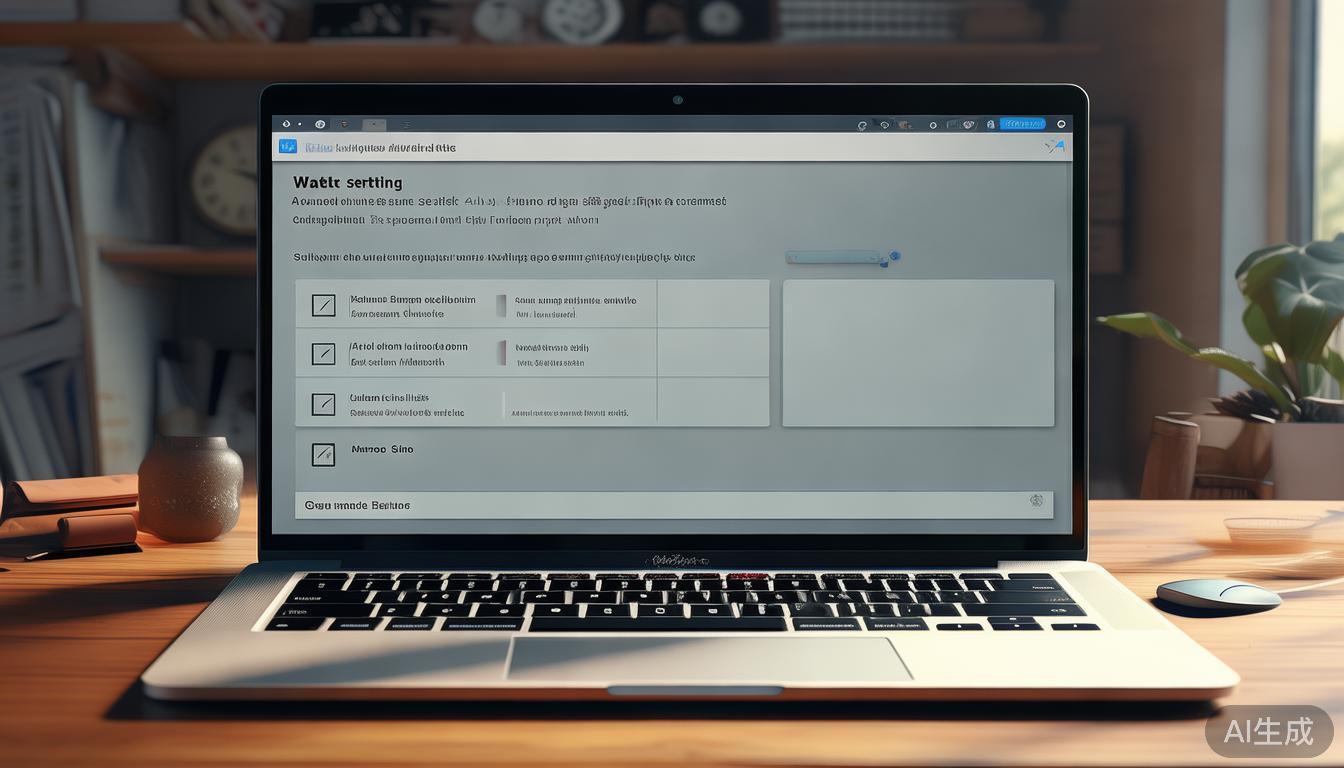Click the empty preview panel on the right
The image size is (1344, 768).
(x=917, y=353)
